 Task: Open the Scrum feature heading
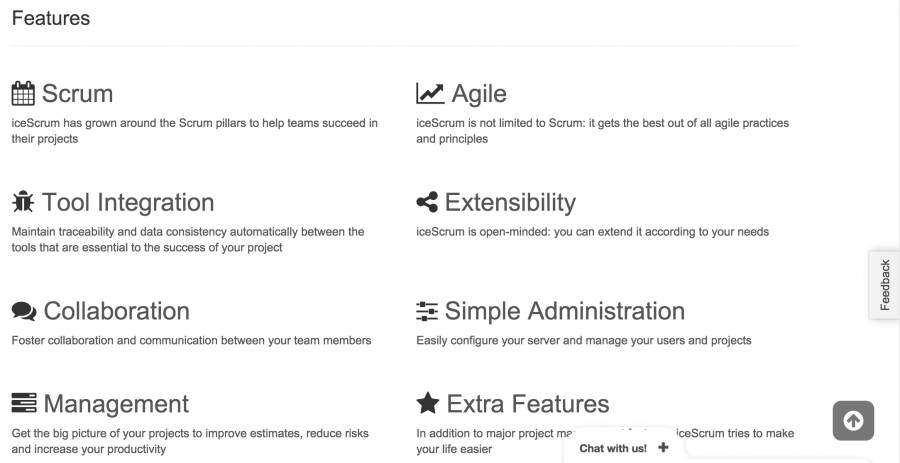pyautogui.click(x=77, y=94)
